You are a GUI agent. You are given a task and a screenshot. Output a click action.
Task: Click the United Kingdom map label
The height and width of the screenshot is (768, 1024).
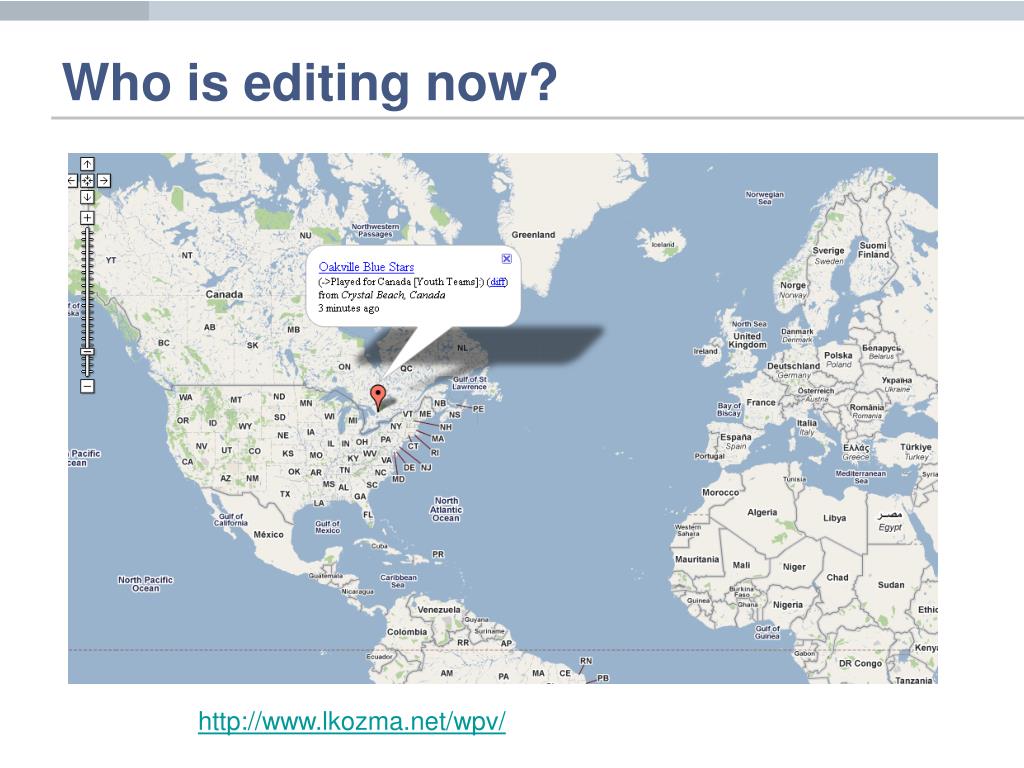point(747,340)
